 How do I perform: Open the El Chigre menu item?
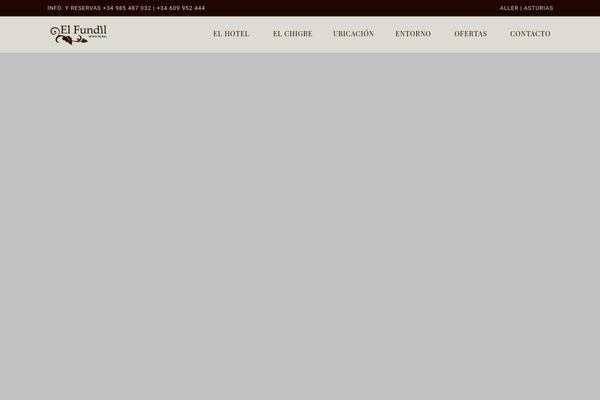(292, 34)
